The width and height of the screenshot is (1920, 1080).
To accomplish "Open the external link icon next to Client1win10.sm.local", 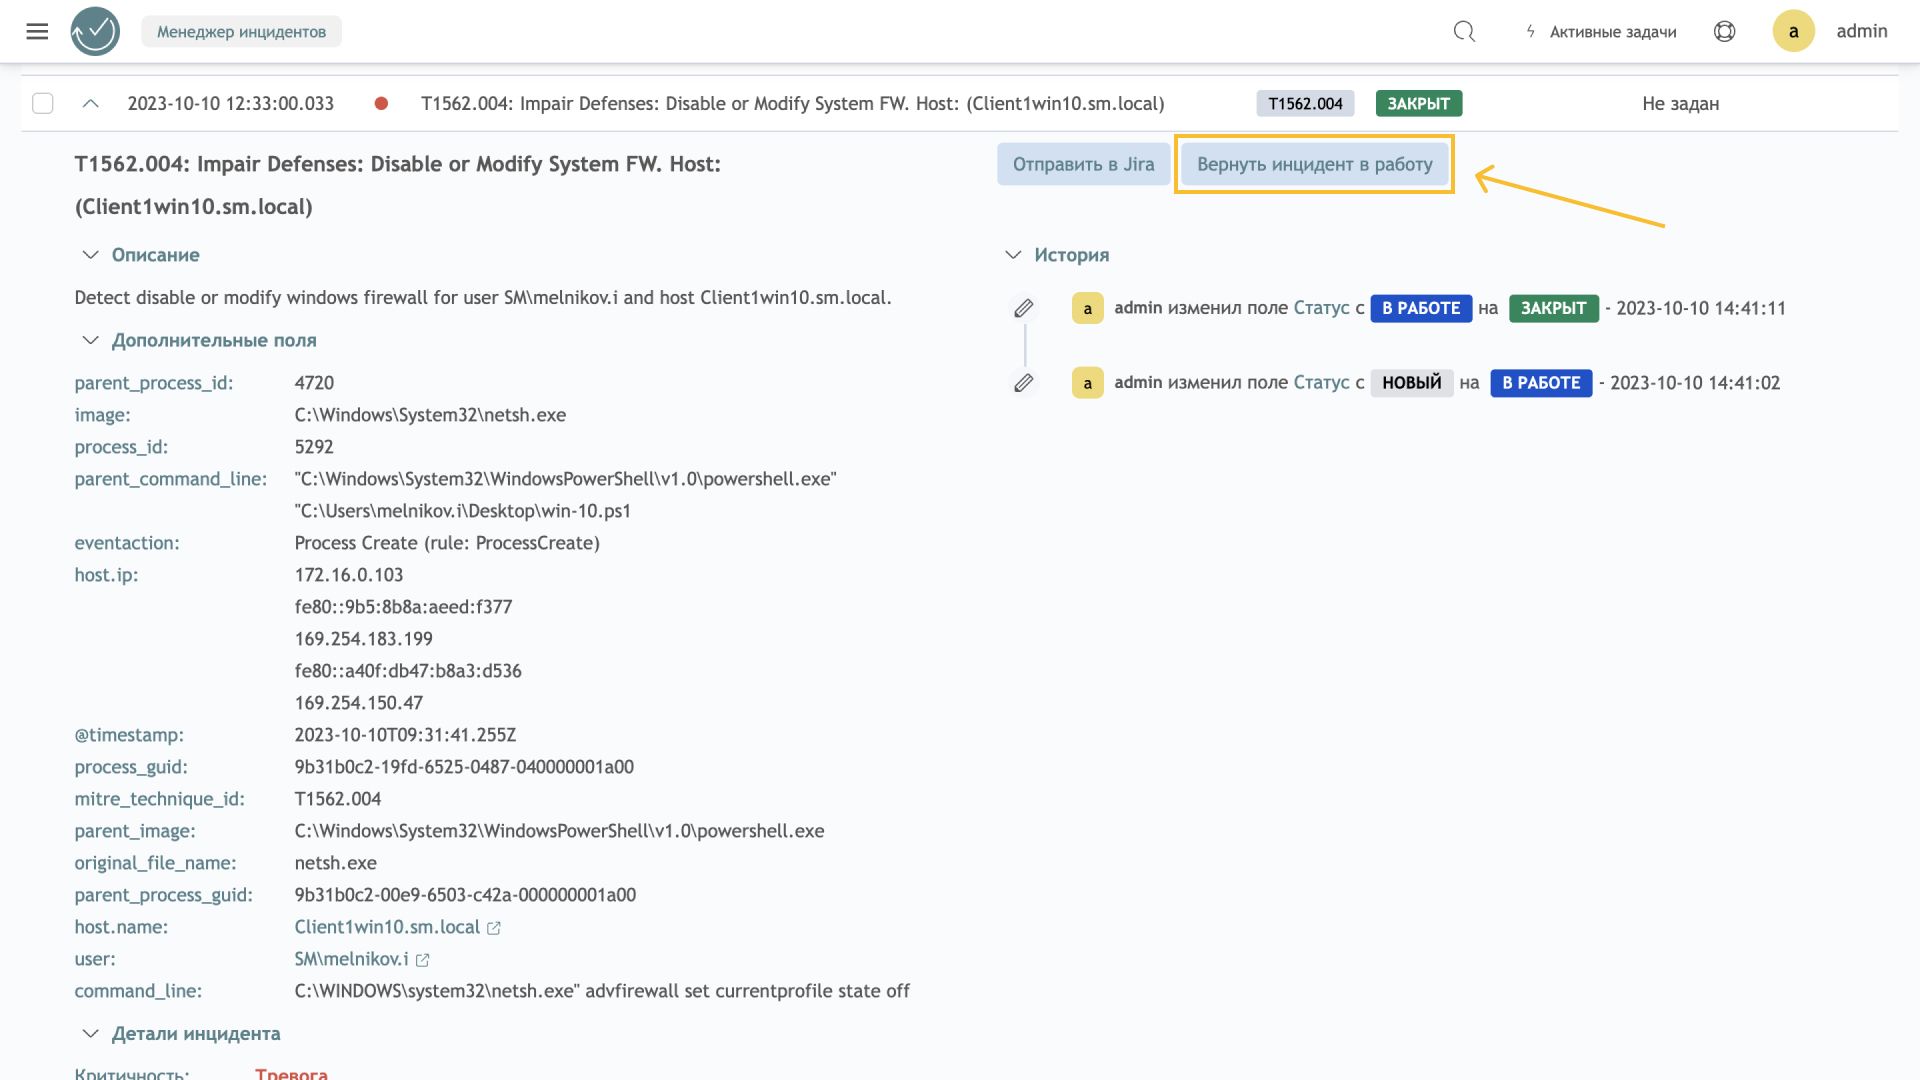I will point(494,928).
